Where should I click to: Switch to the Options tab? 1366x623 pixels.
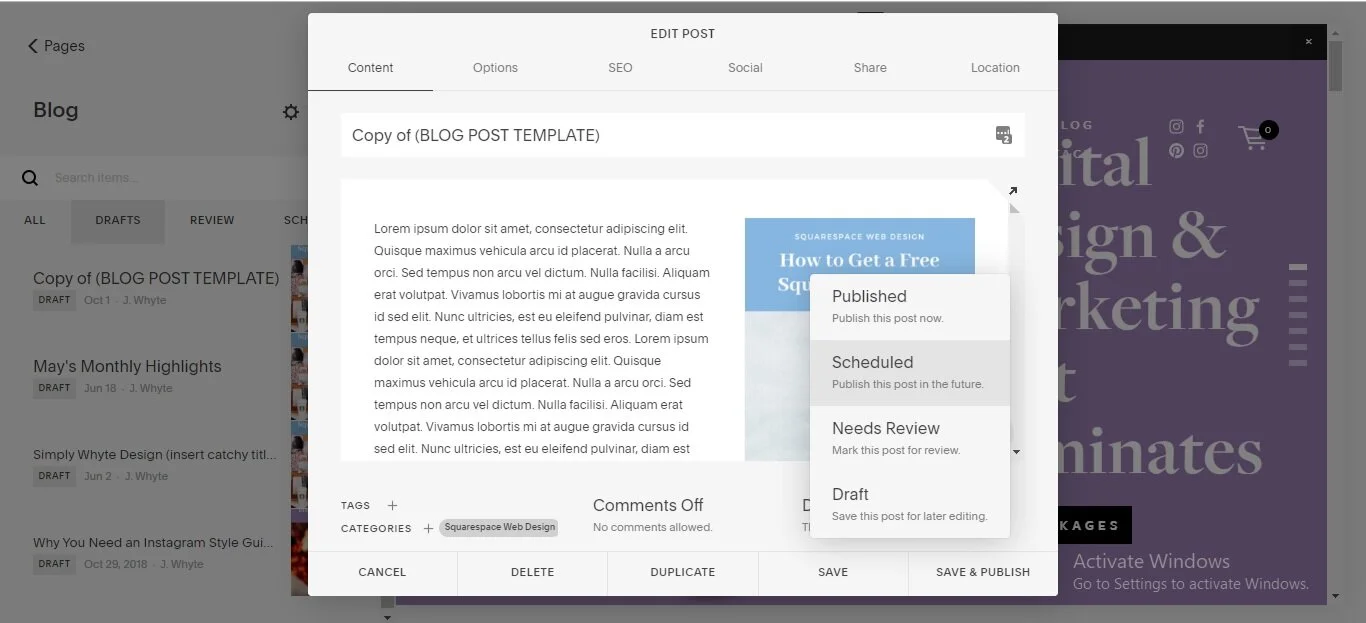[495, 68]
